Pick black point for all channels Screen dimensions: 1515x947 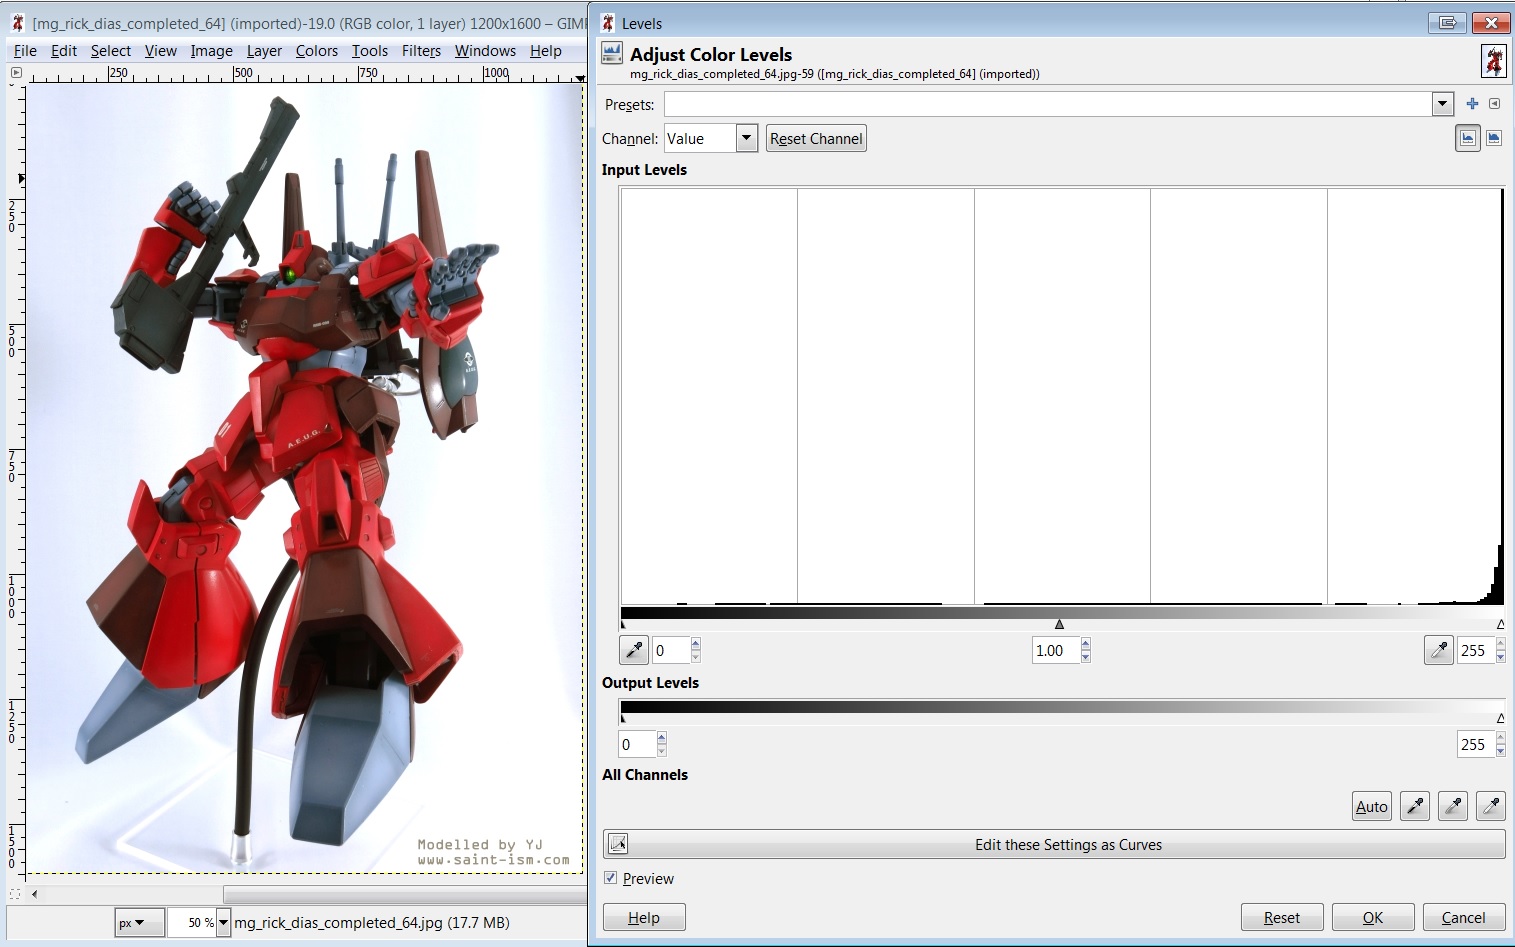pyautogui.click(x=1415, y=806)
